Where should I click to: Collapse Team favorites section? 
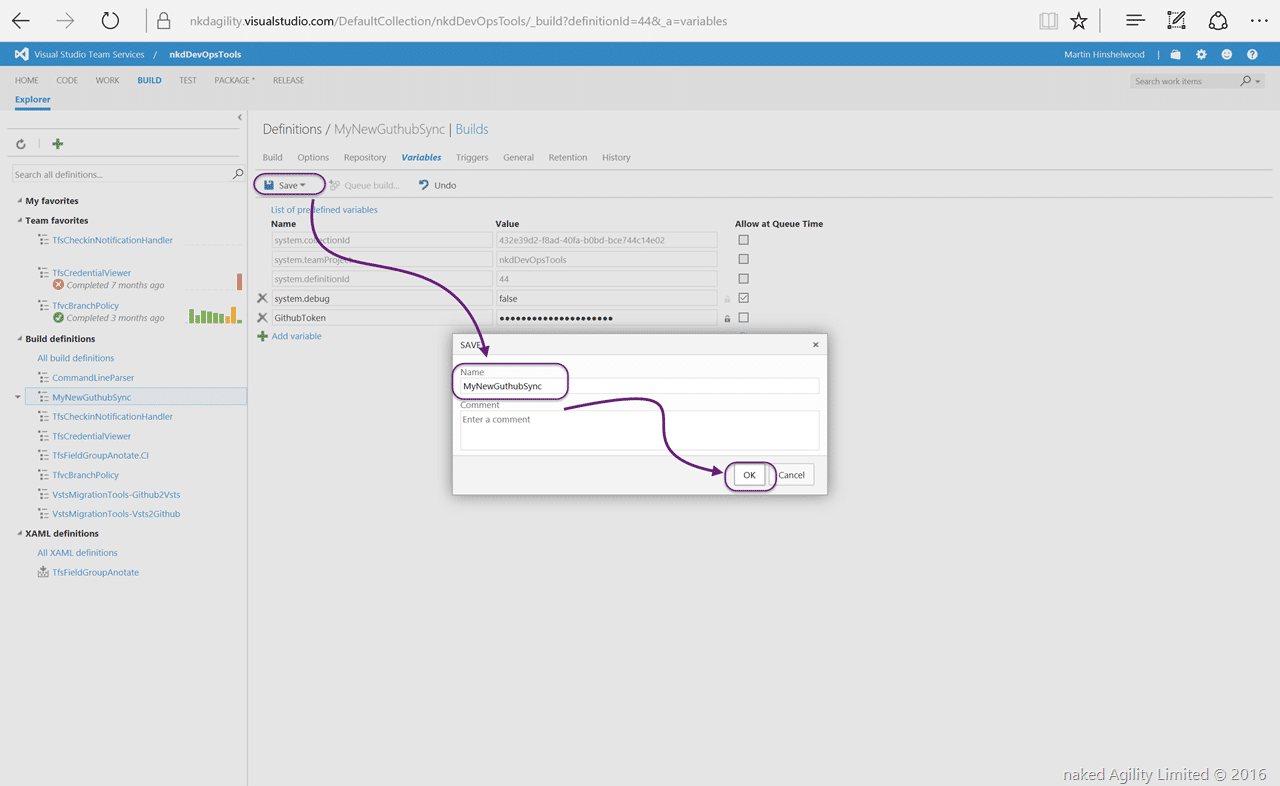20,220
